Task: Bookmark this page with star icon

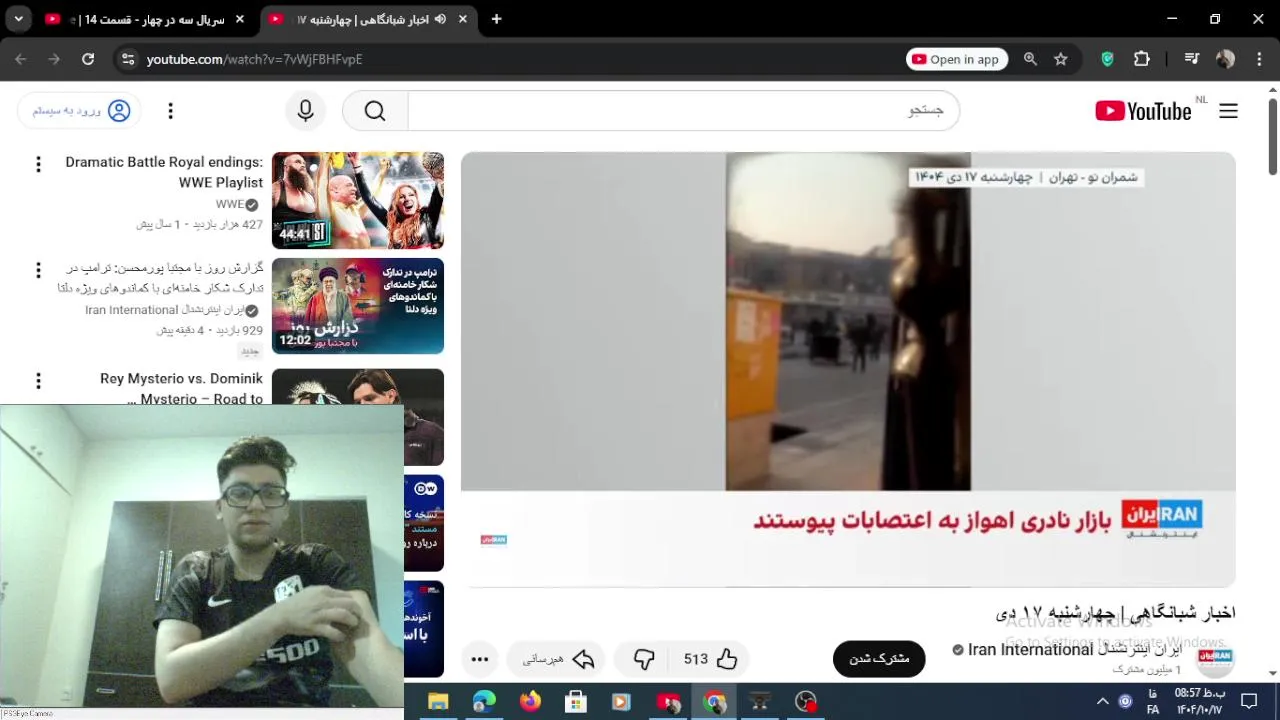Action: [x=1061, y=59]
